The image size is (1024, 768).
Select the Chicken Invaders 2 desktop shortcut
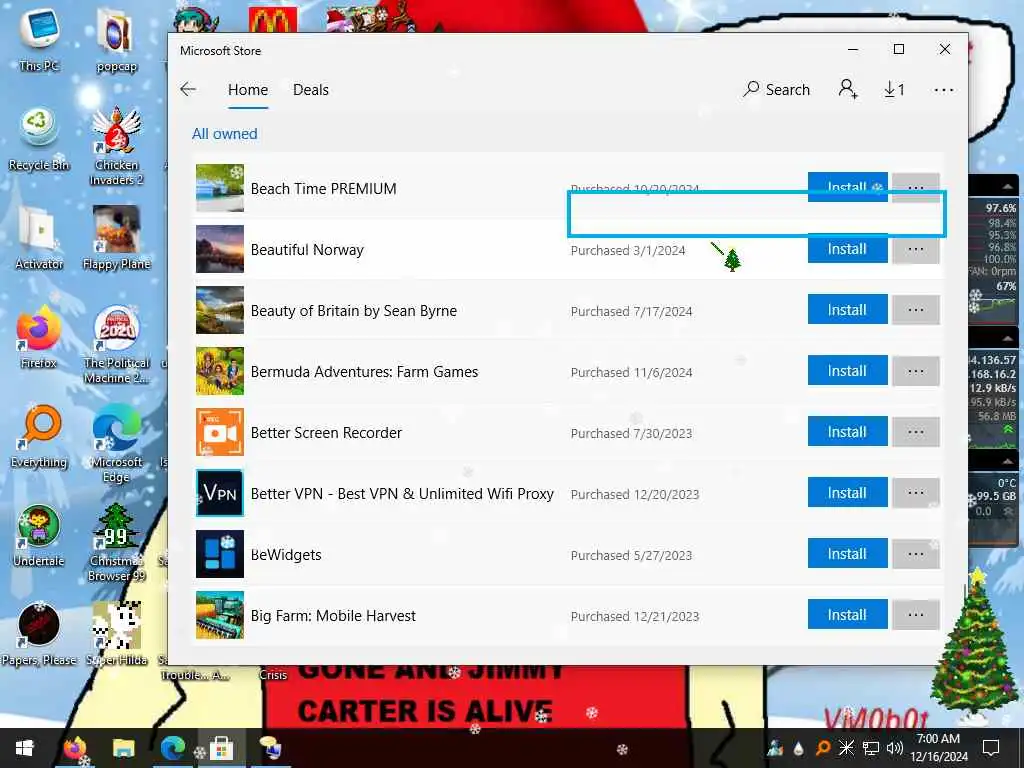[x=116, y=146]
